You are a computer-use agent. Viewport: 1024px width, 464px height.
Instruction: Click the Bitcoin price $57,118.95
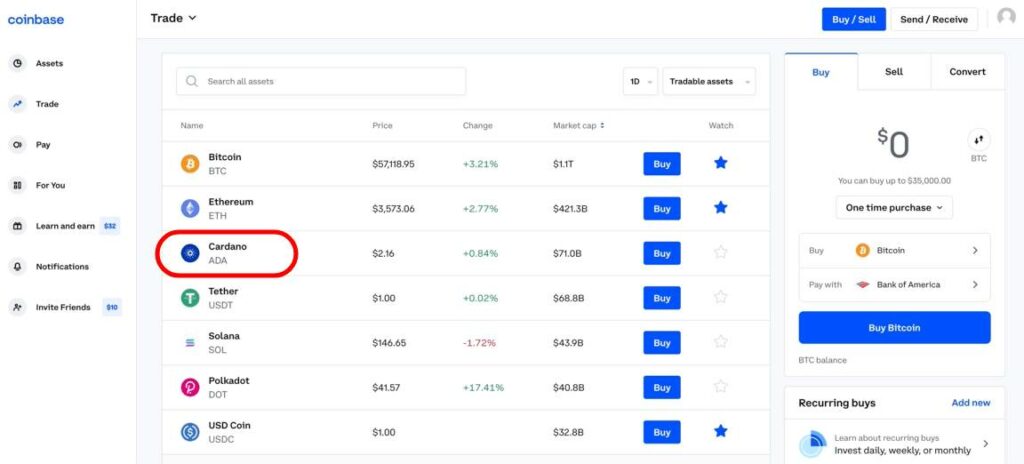[x=393, y=164]
